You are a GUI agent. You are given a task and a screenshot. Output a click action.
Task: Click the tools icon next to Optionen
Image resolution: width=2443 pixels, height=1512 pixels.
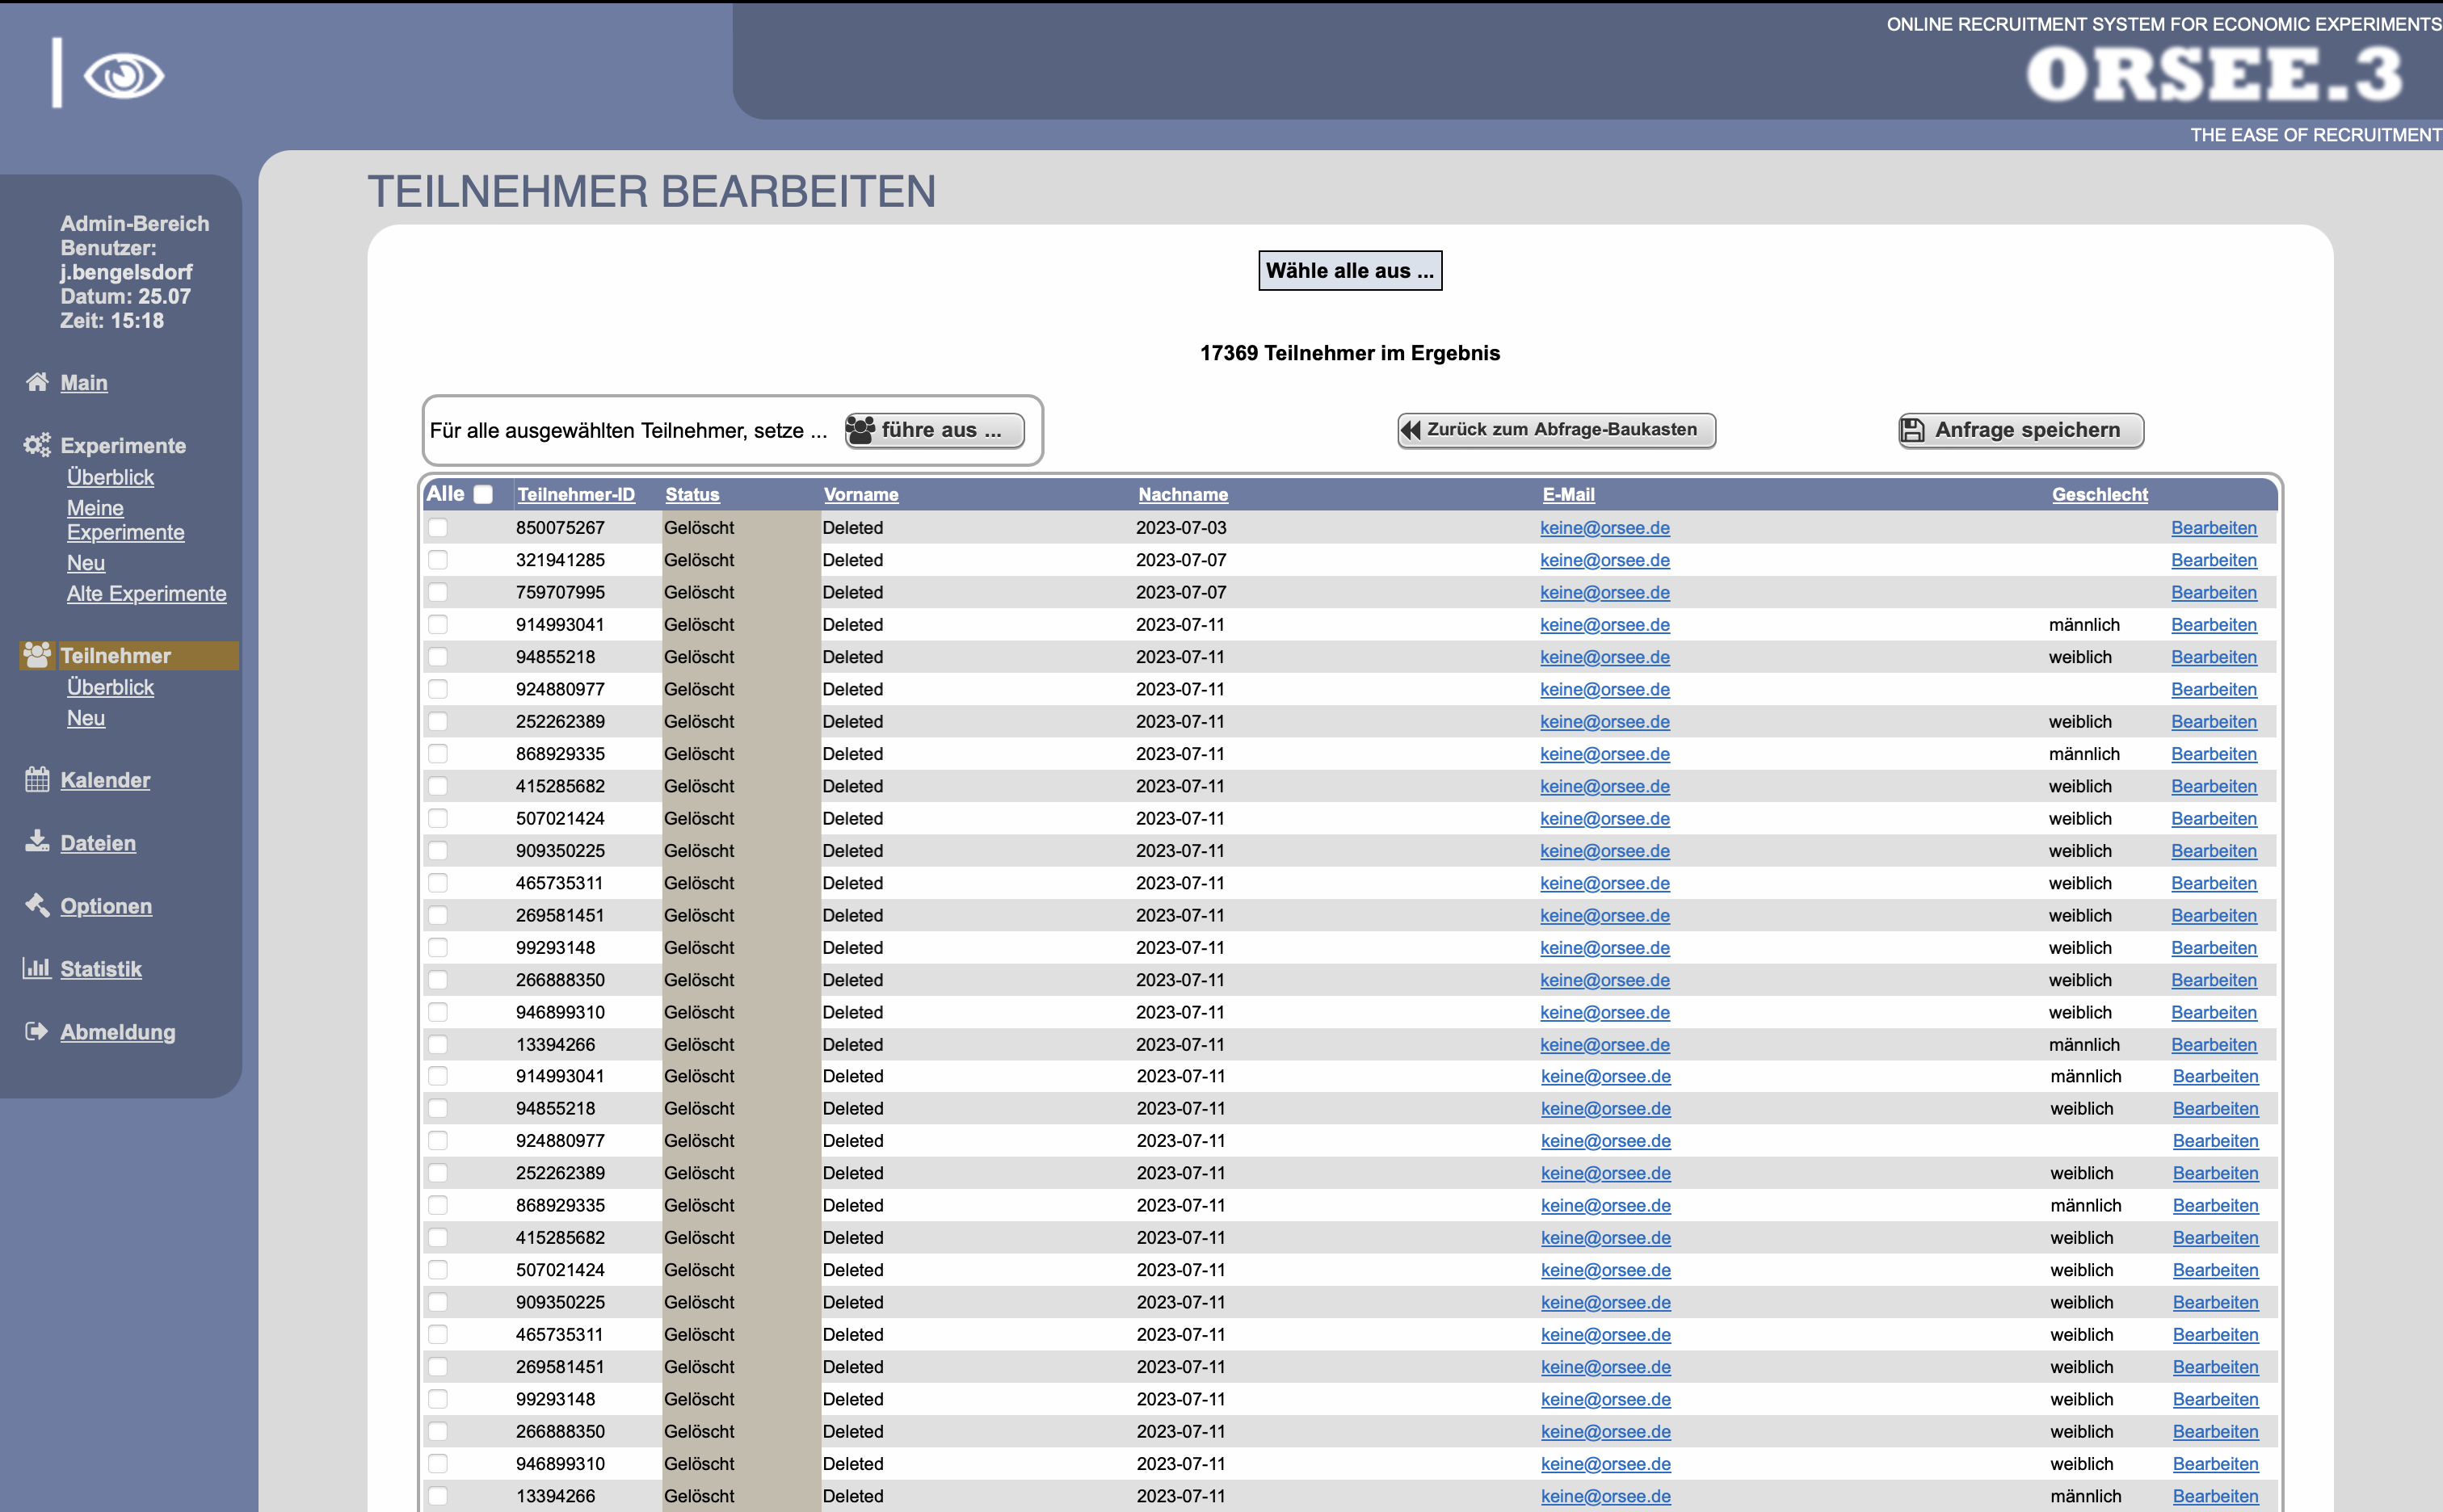click(37, 905)
